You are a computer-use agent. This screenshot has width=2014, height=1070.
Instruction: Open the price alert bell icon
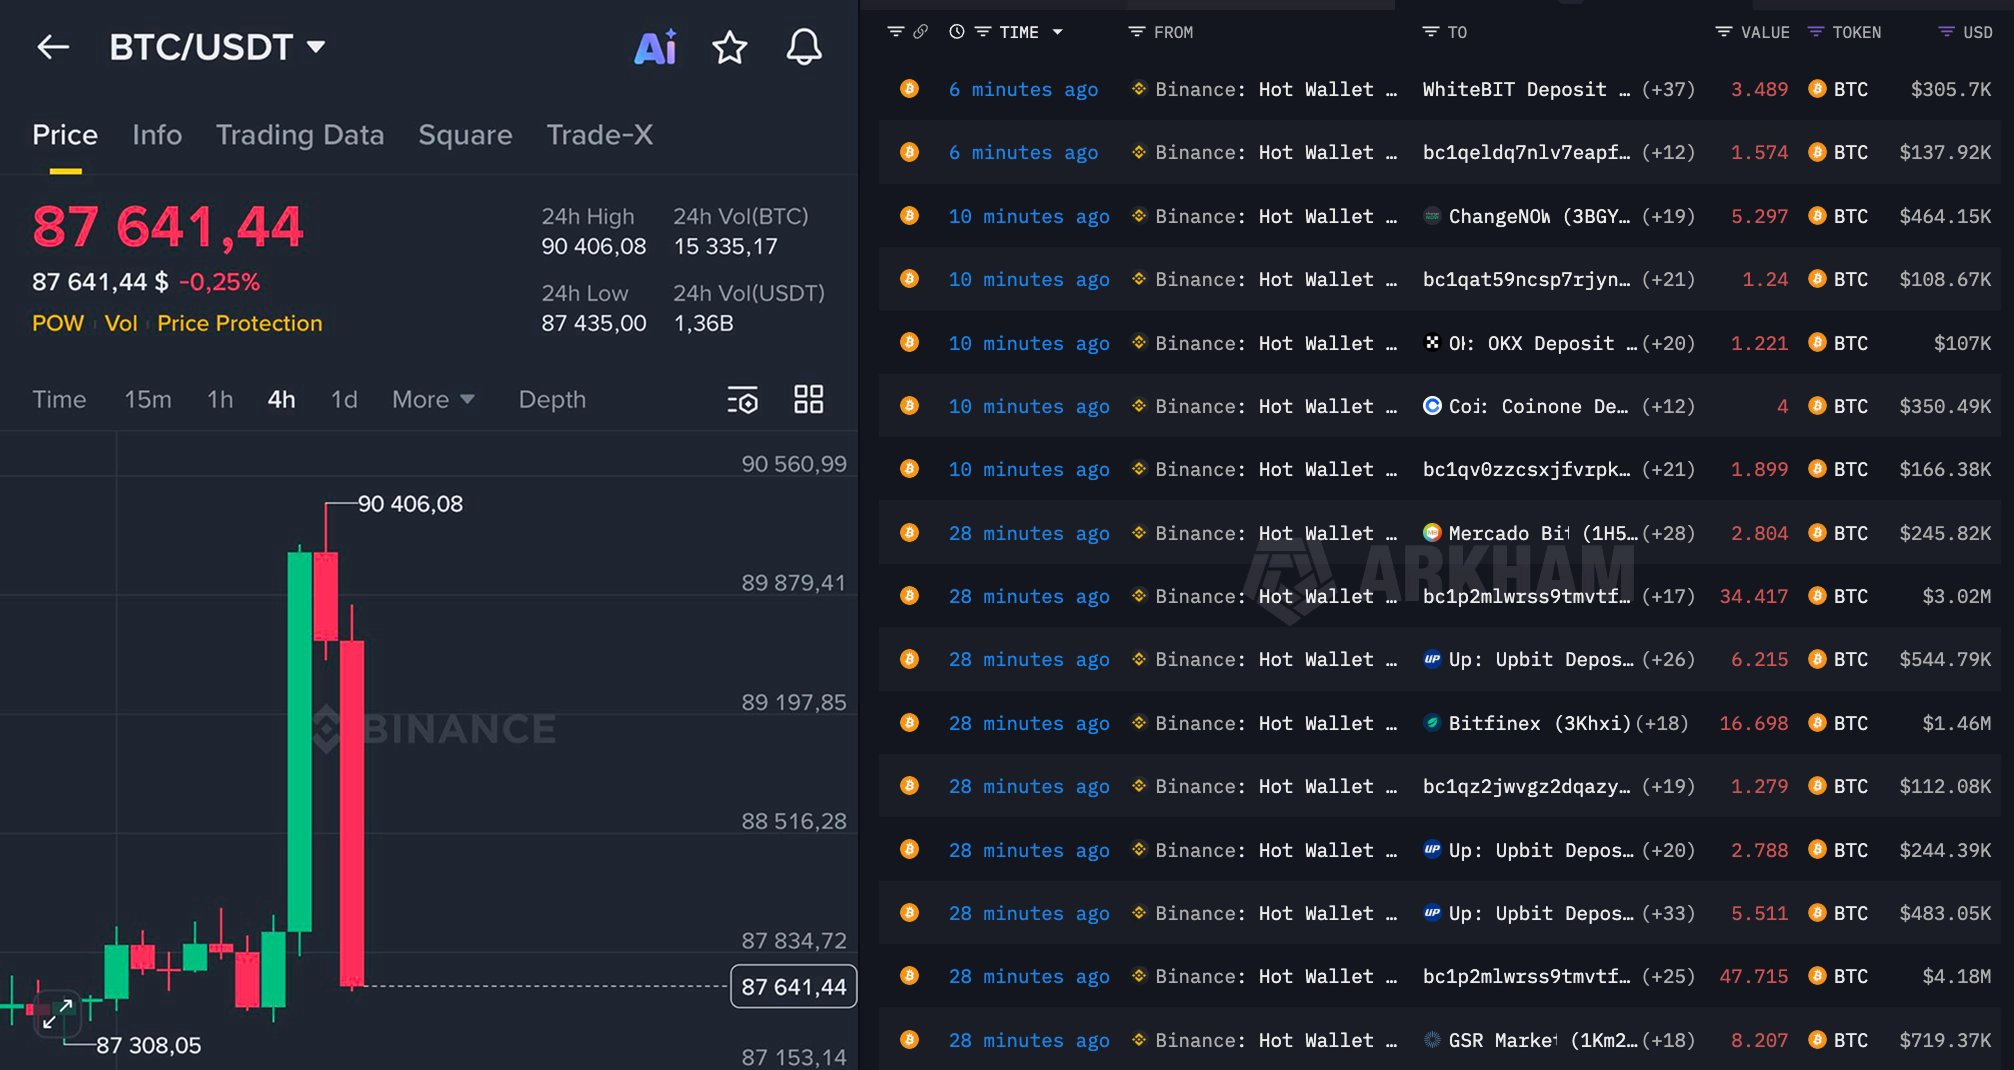point(804,47)
